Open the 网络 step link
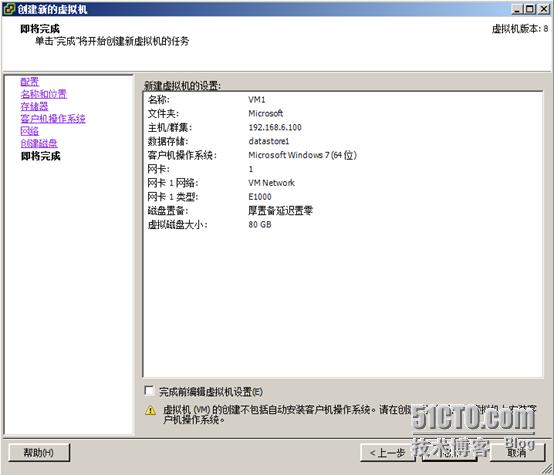The width and height of the screenshot is (554, 476). (30, 131)
